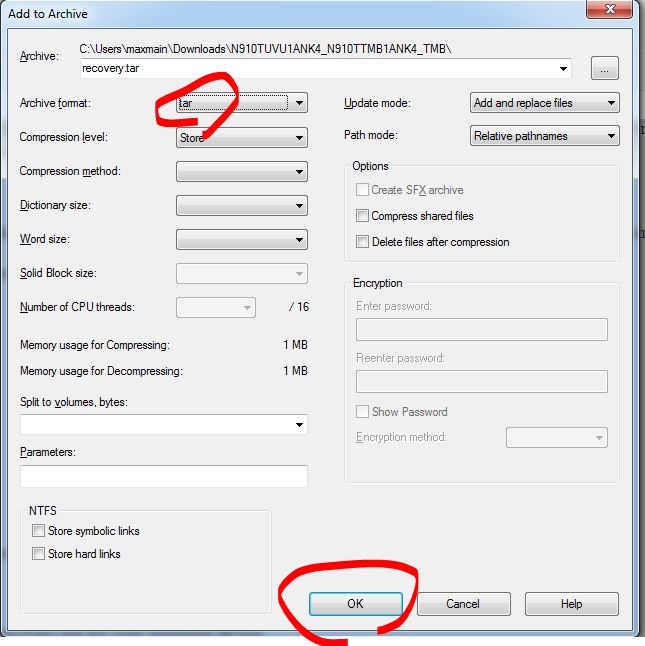
Task: Open the Path mode dropdown
Action: [545, 136]
